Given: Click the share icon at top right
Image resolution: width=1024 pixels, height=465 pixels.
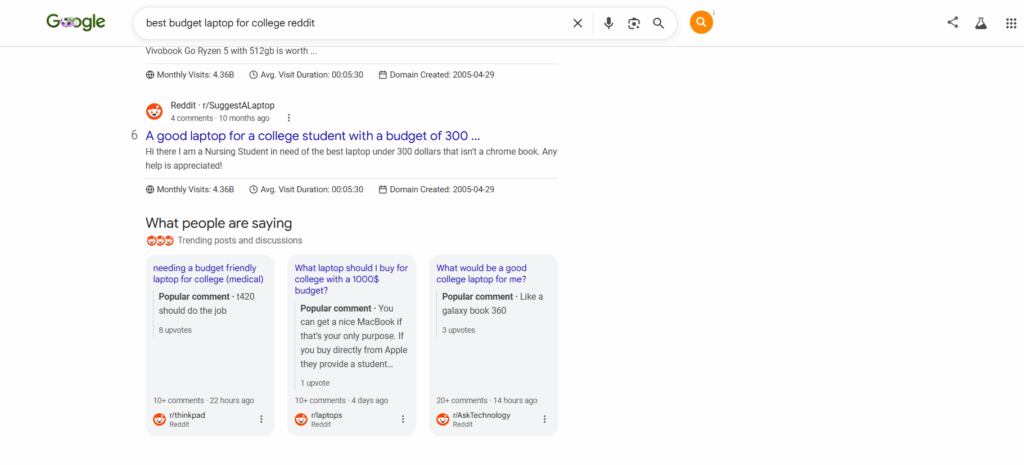Looking at the screenshot, I should coord(953,22).
